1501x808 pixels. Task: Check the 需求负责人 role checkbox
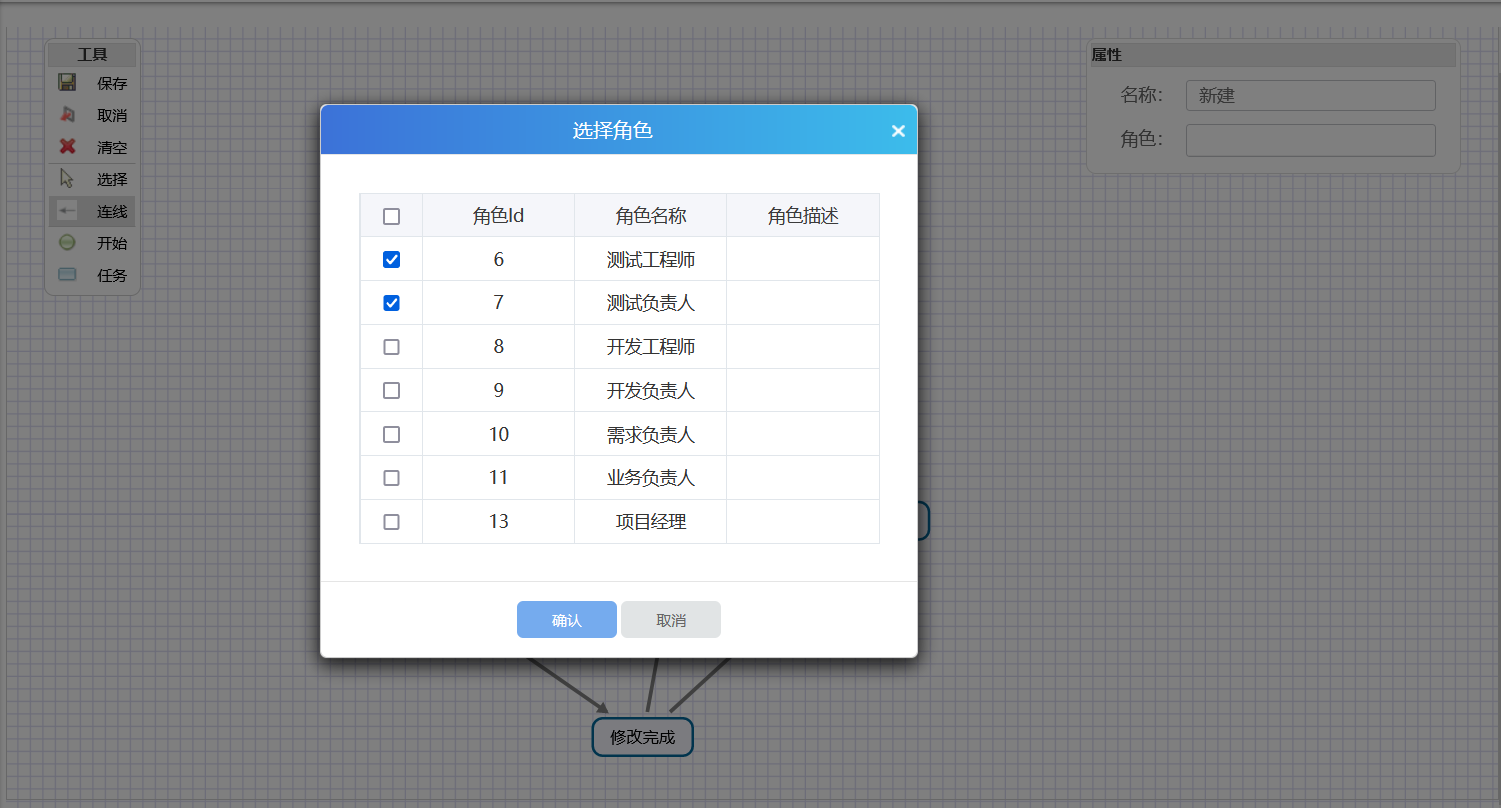tap(391, 434)
